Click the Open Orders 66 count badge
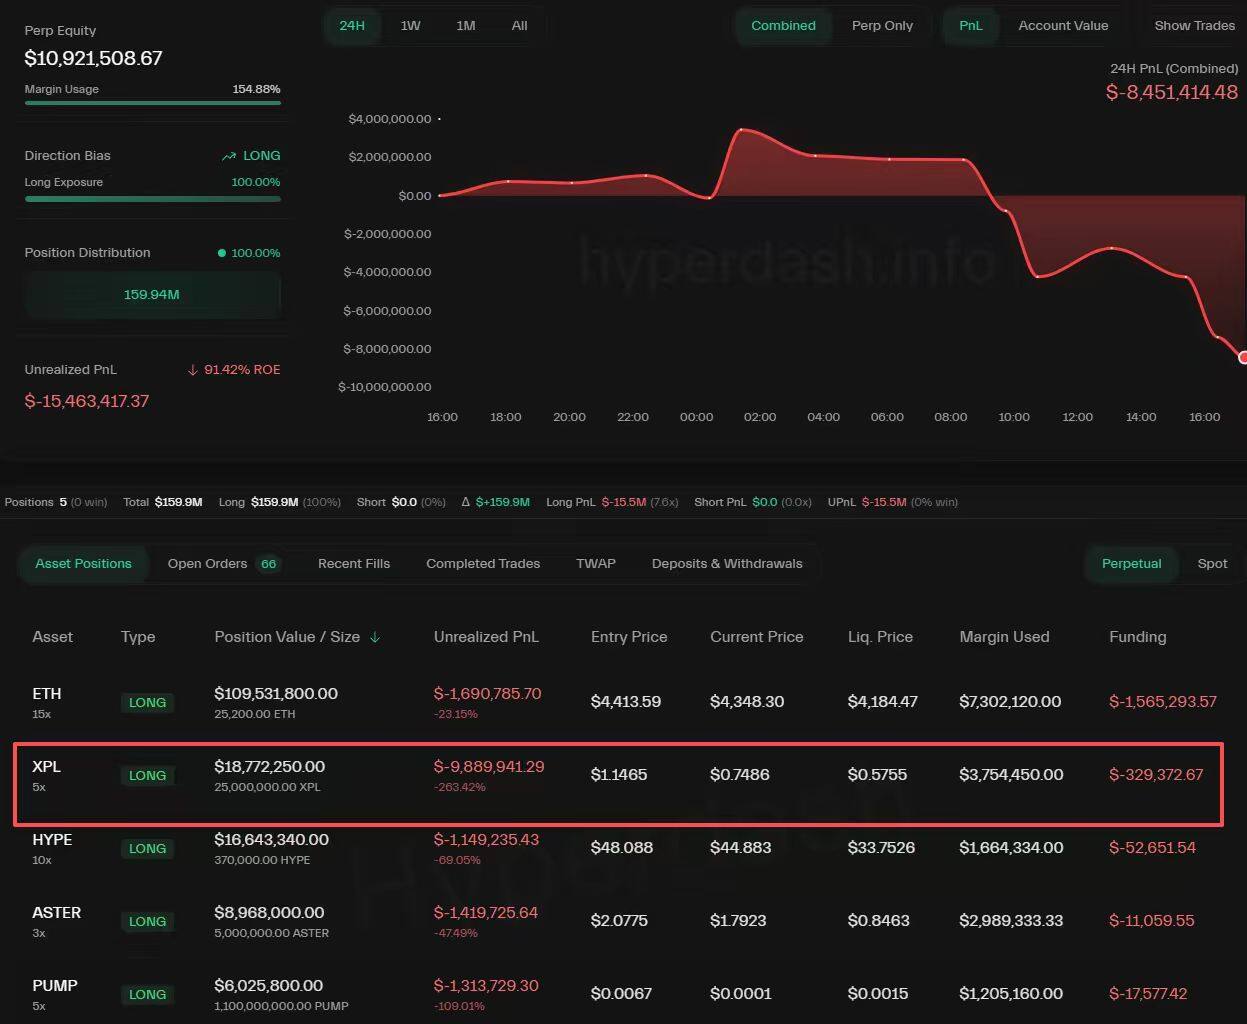Image resolution: width=1247 pixels, height=1024 pixels. click(268, 564)
